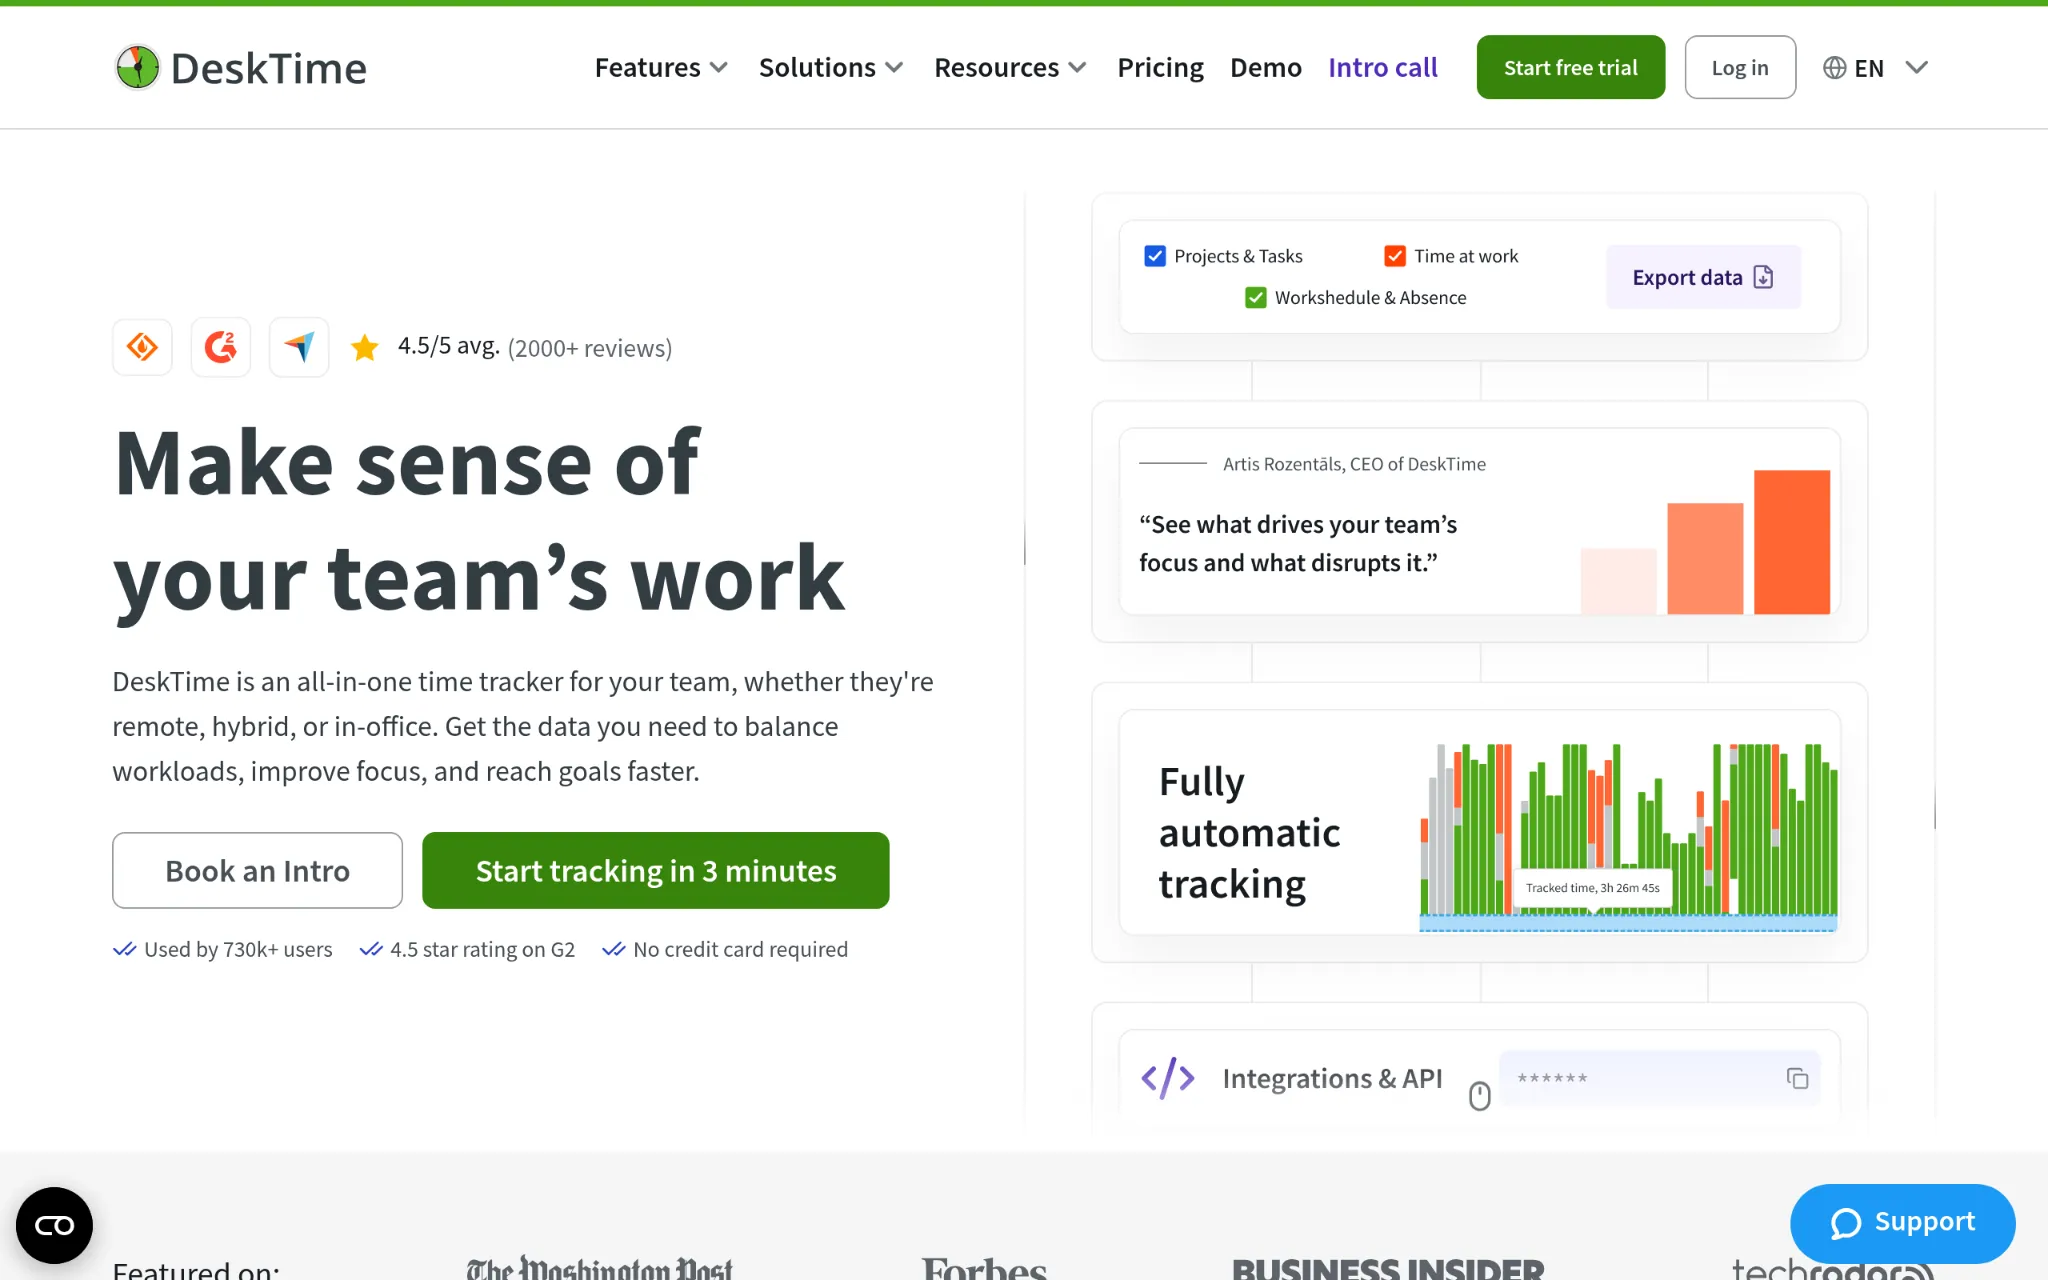Click the Start free trial button
Image resolution: width=2048 pixels, height=1280 pixels.
pos(1571,67)
